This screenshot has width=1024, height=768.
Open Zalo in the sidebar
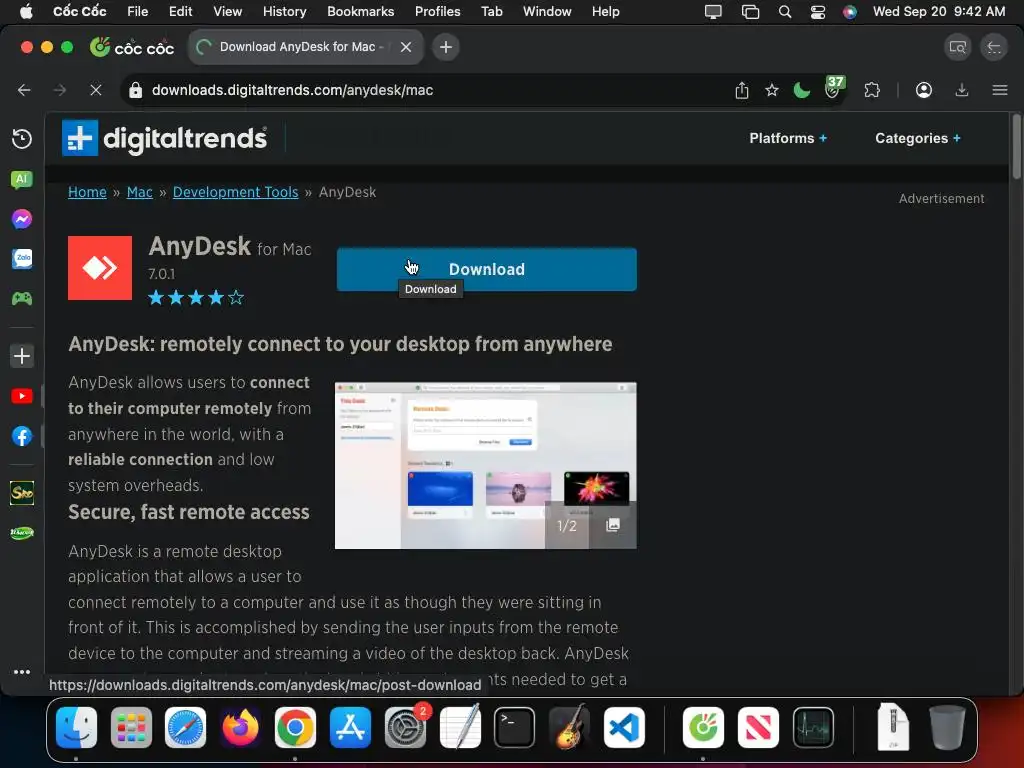point(22,259)
